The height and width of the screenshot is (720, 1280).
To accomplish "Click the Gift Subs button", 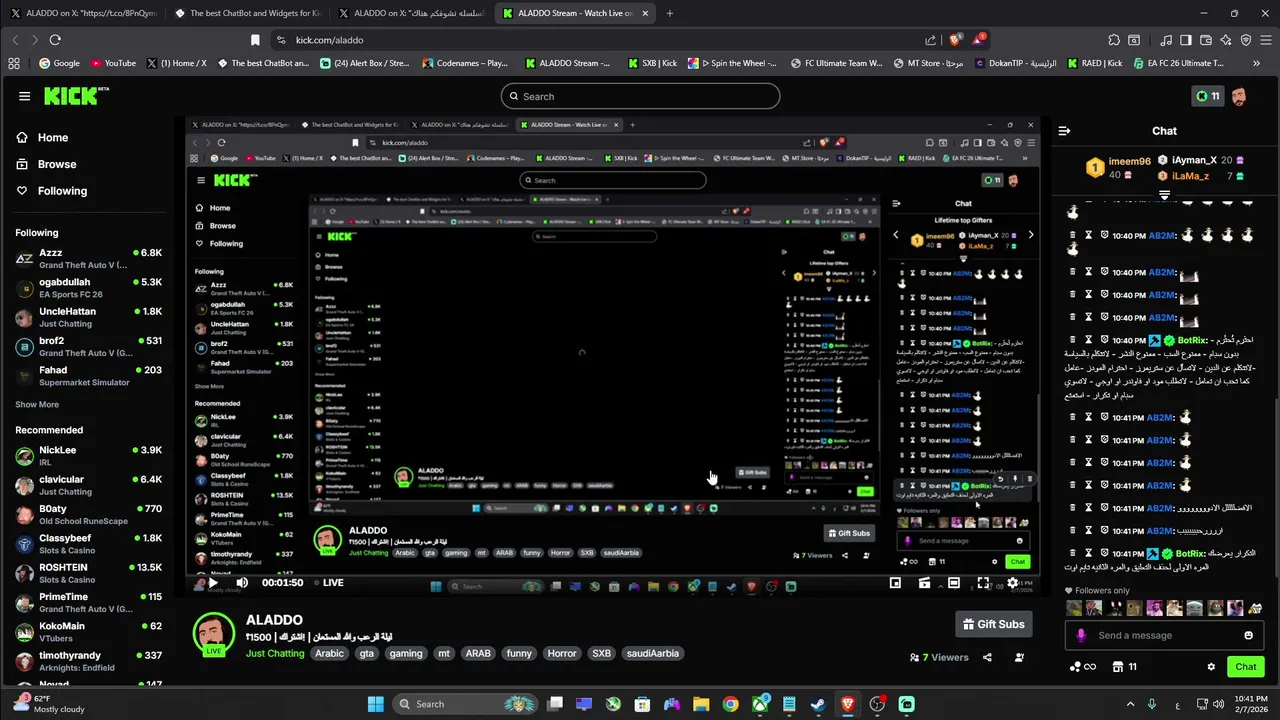I will [994, 624].
